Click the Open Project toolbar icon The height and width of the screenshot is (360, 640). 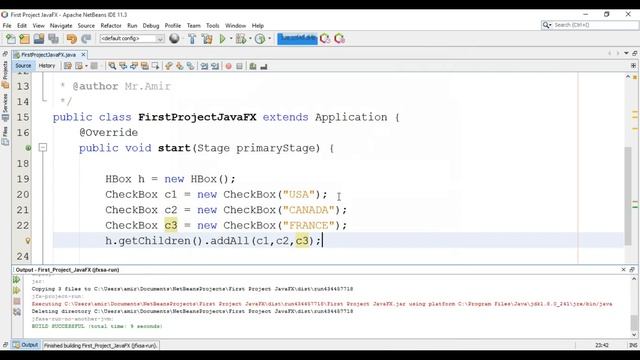coord(39,39)
